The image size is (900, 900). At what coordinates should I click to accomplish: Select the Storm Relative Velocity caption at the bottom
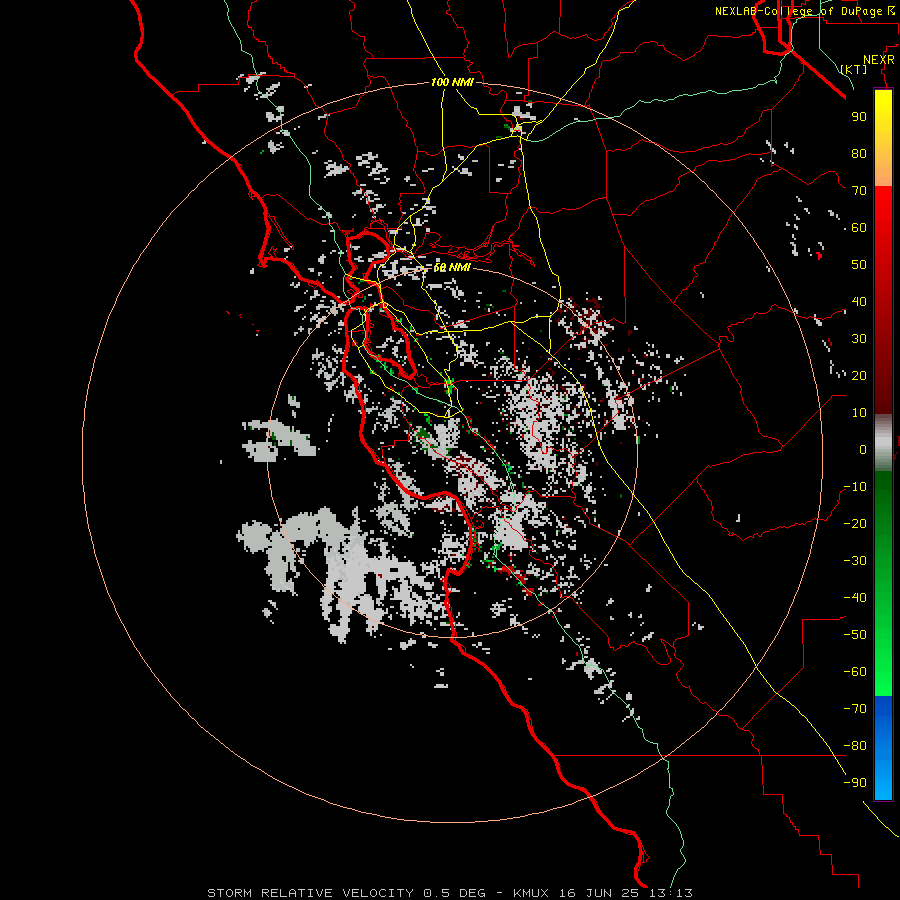[450, 893]
